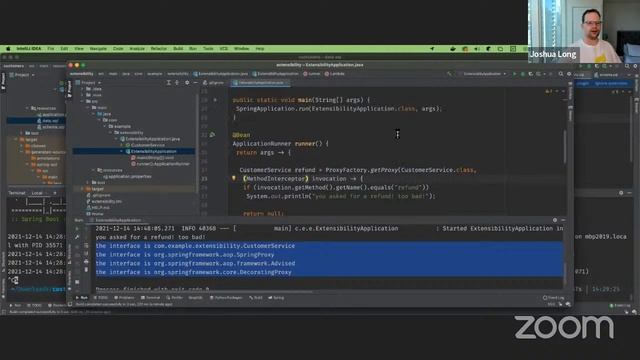Screen dimensions: 640x360
Task: Open the TODO tool window
Action: click(102, 298)
